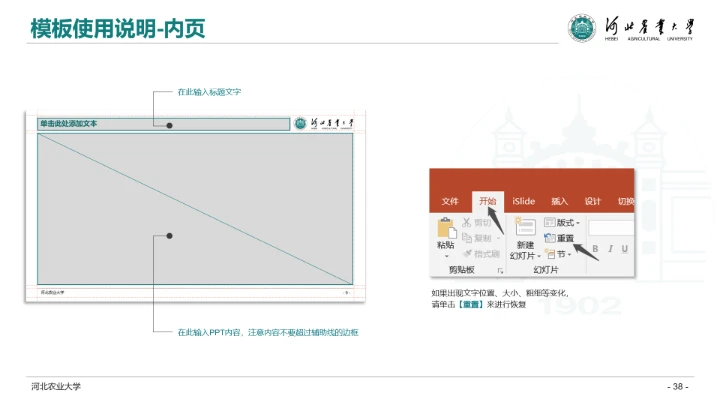The width and height of the screenshot is (720, 405).
Task: Click the small footer text inside template preview
Action: coord(52,292)
